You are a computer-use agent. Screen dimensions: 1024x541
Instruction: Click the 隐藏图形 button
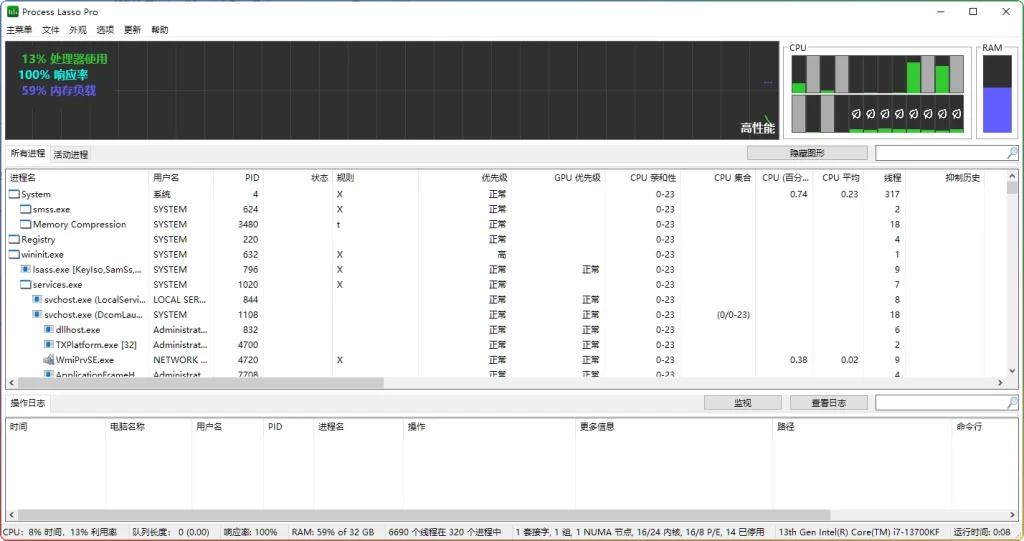tap(807, 153)
